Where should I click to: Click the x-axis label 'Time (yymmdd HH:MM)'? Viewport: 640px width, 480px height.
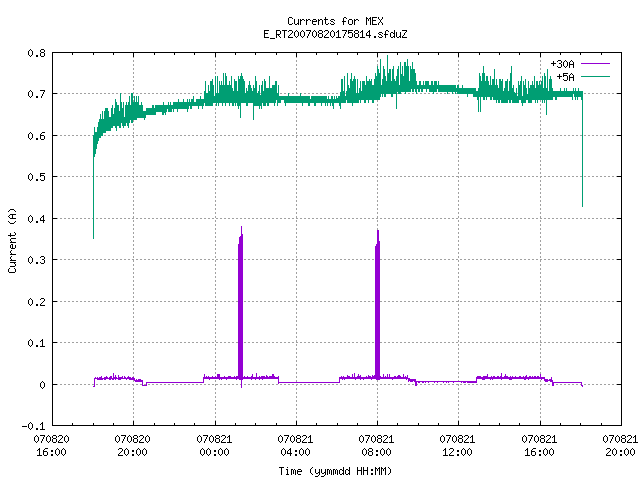(x=335, y=471)
